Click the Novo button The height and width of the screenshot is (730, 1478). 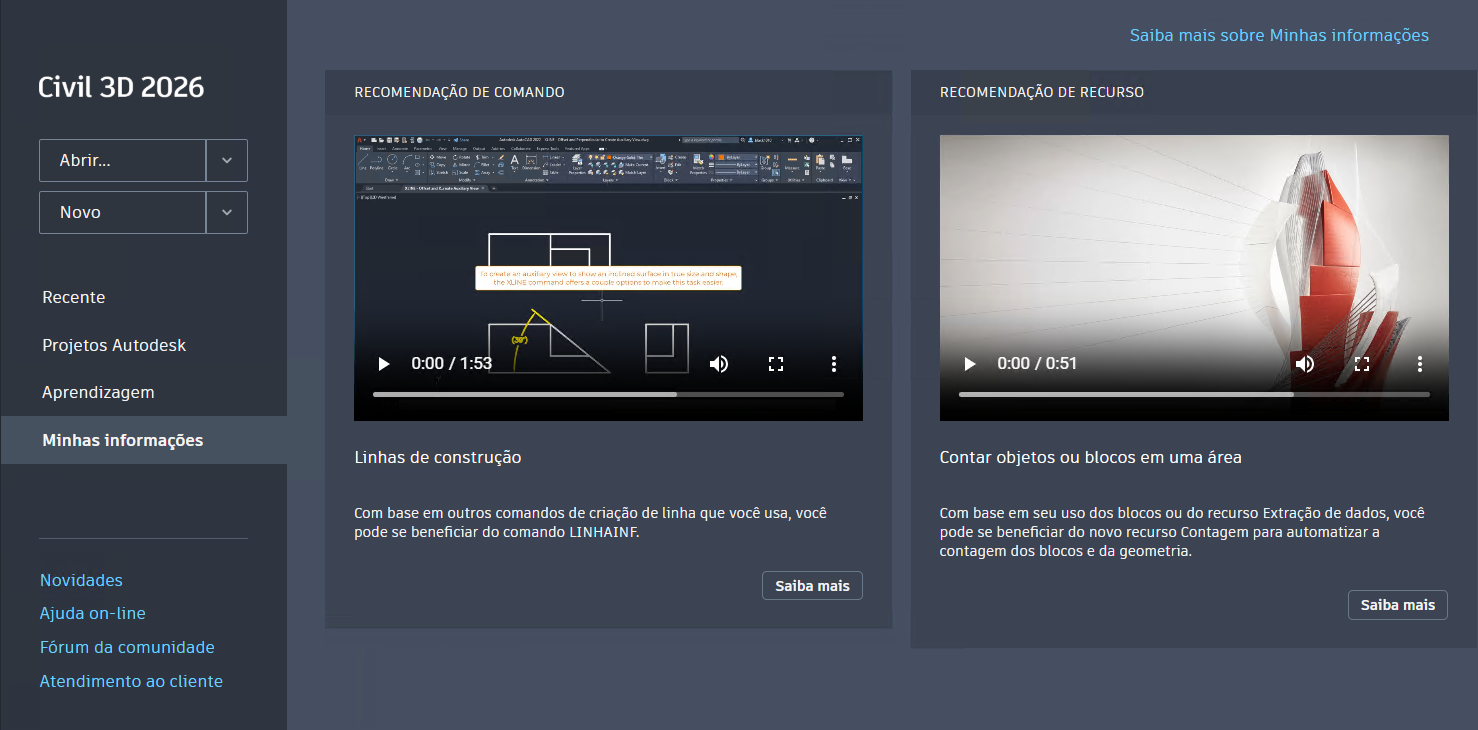pyautogui.click(x=122, y=212)
